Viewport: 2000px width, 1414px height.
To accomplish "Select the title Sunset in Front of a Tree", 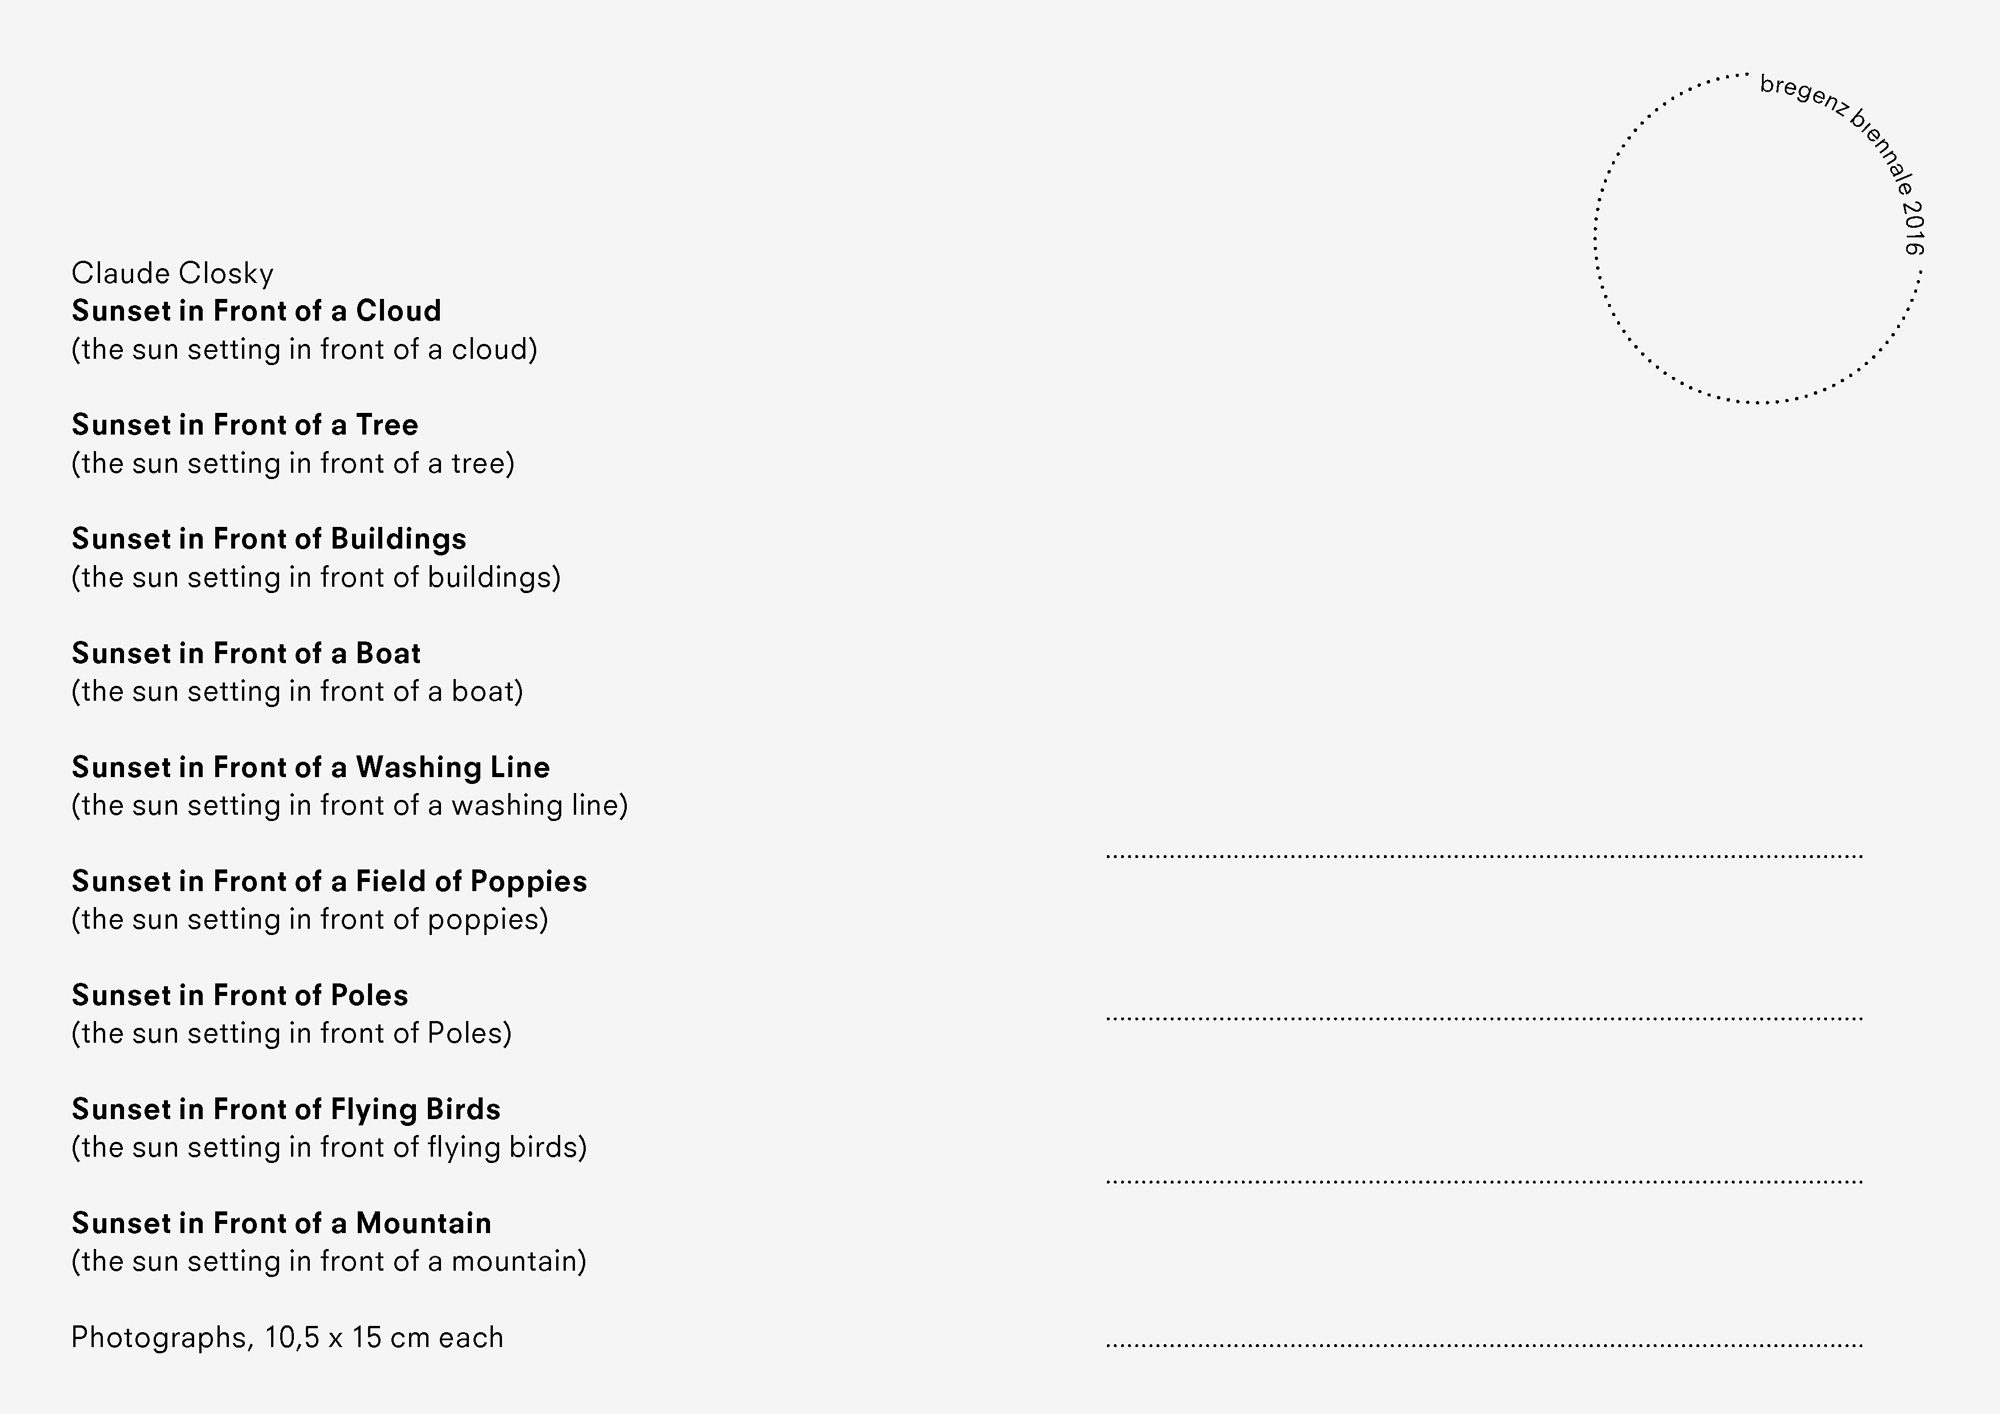I will tap(245, 425).
